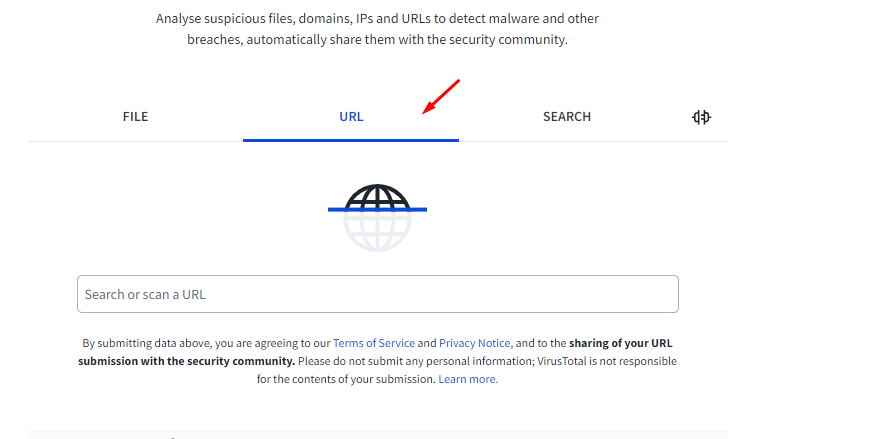Click the 'Analyse suspicious files' description text
The width and height of the screenshot is (888, 439).
coord(377,19)
